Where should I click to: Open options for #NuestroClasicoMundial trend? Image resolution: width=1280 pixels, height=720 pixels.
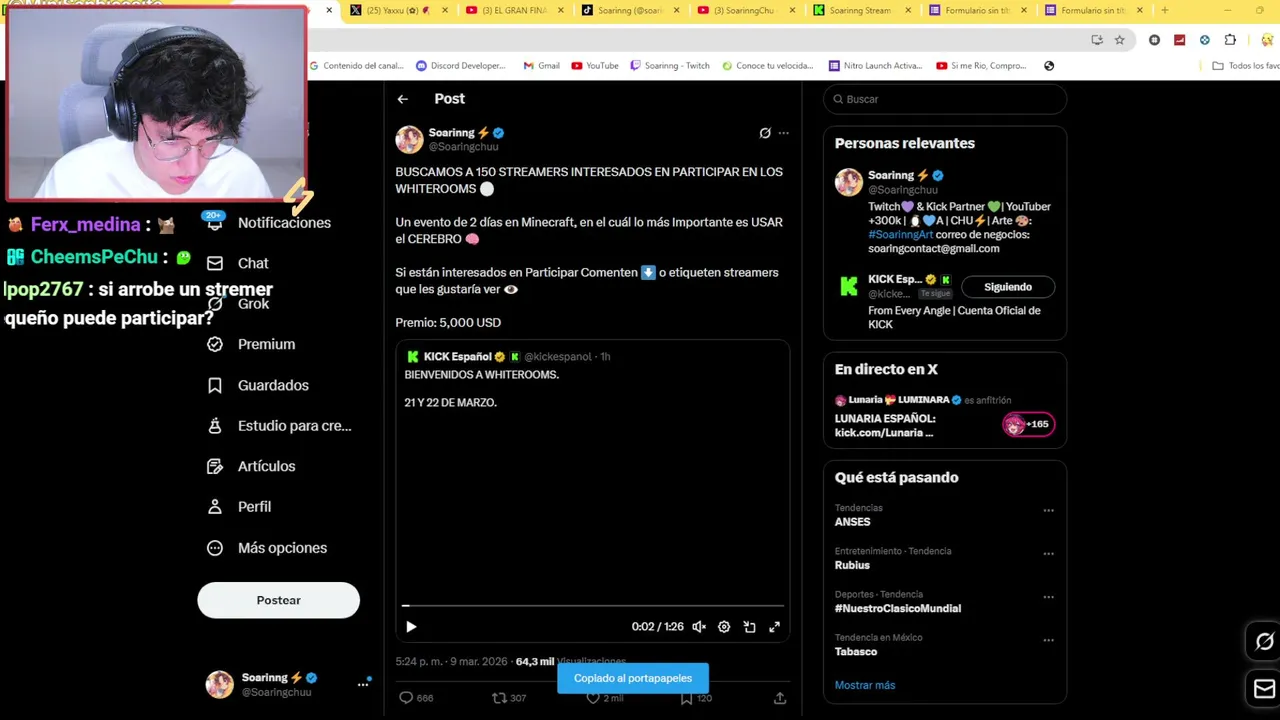coord(1048,597)
